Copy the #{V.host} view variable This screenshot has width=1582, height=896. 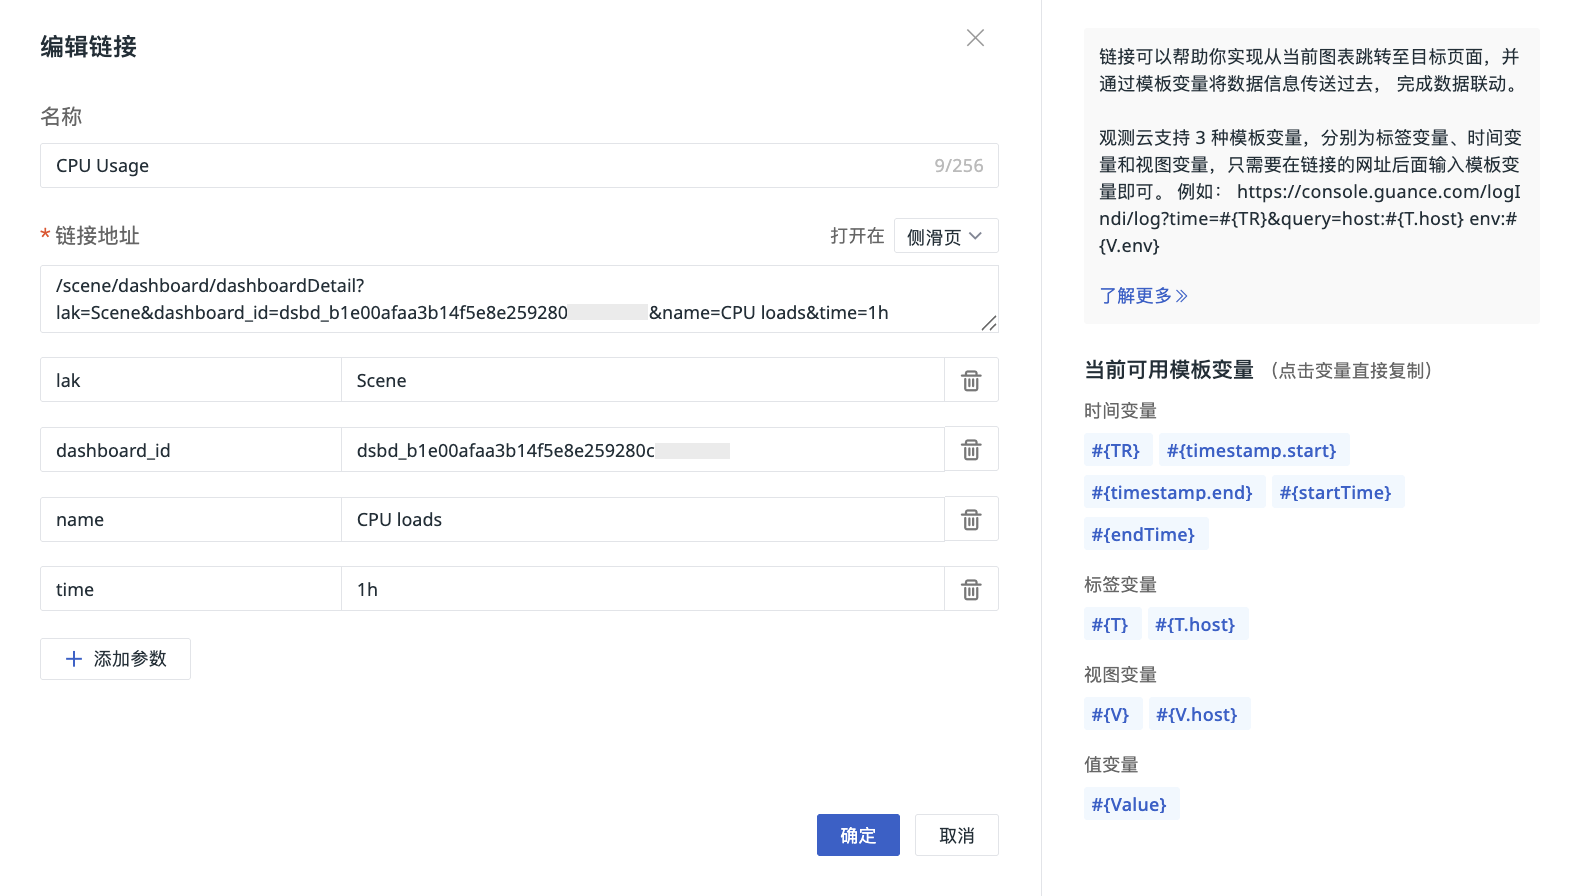coord(1197,714)
